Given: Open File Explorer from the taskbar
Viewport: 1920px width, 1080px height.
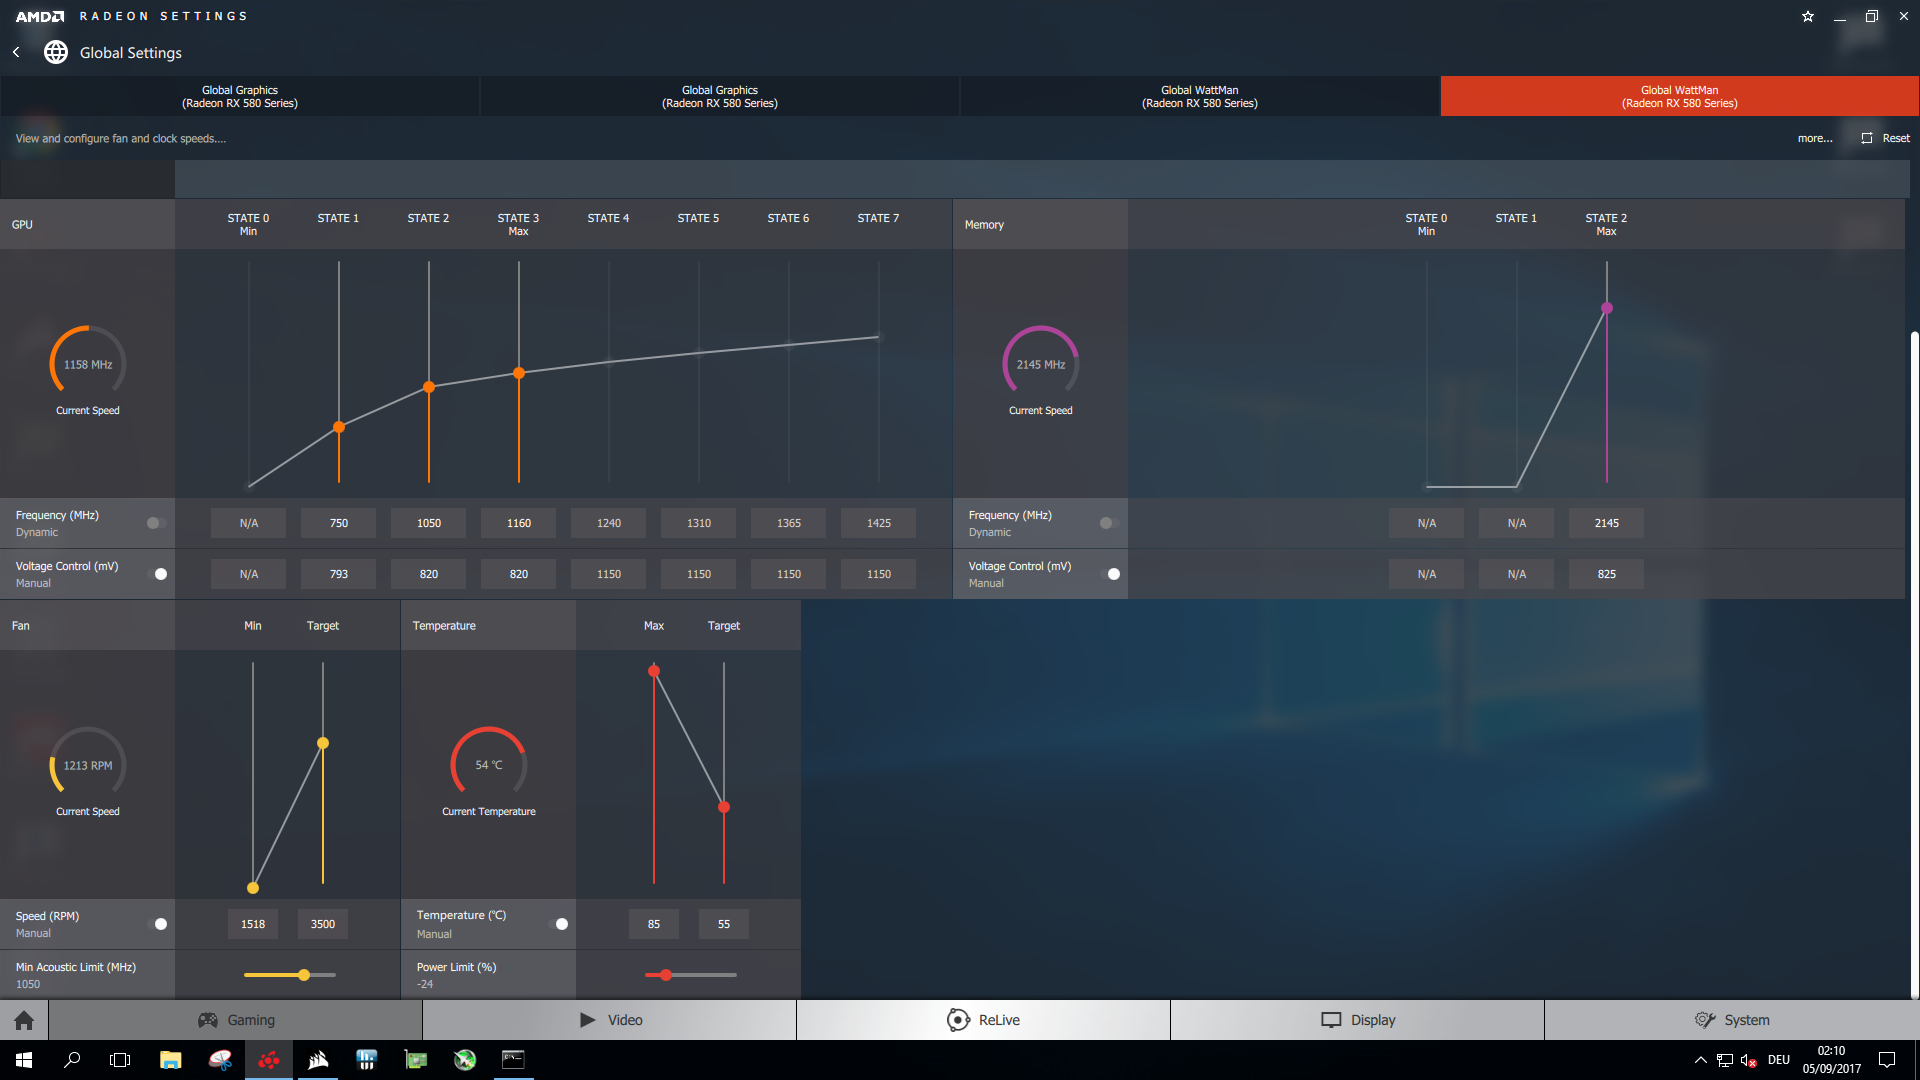Looking at the screenshot, I should [x=171, y=1060].
